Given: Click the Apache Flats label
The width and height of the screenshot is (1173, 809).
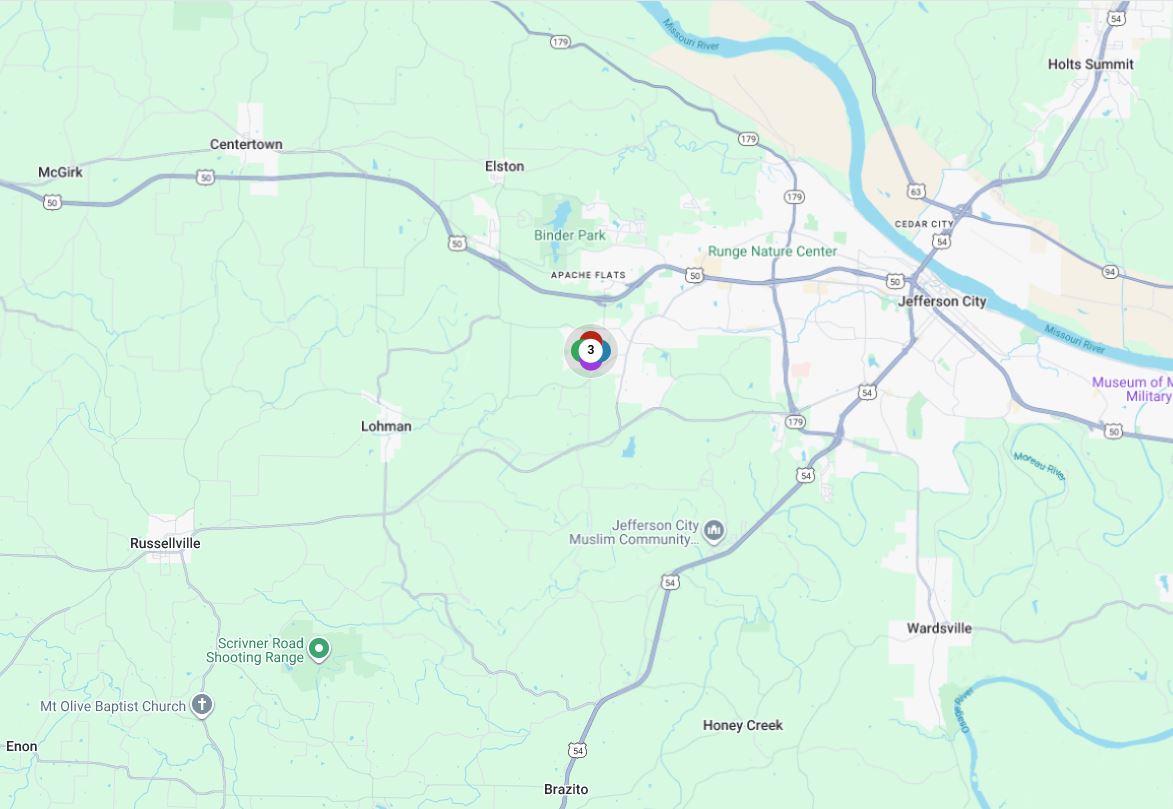Looking at the screenshot, I should point(588,275).
